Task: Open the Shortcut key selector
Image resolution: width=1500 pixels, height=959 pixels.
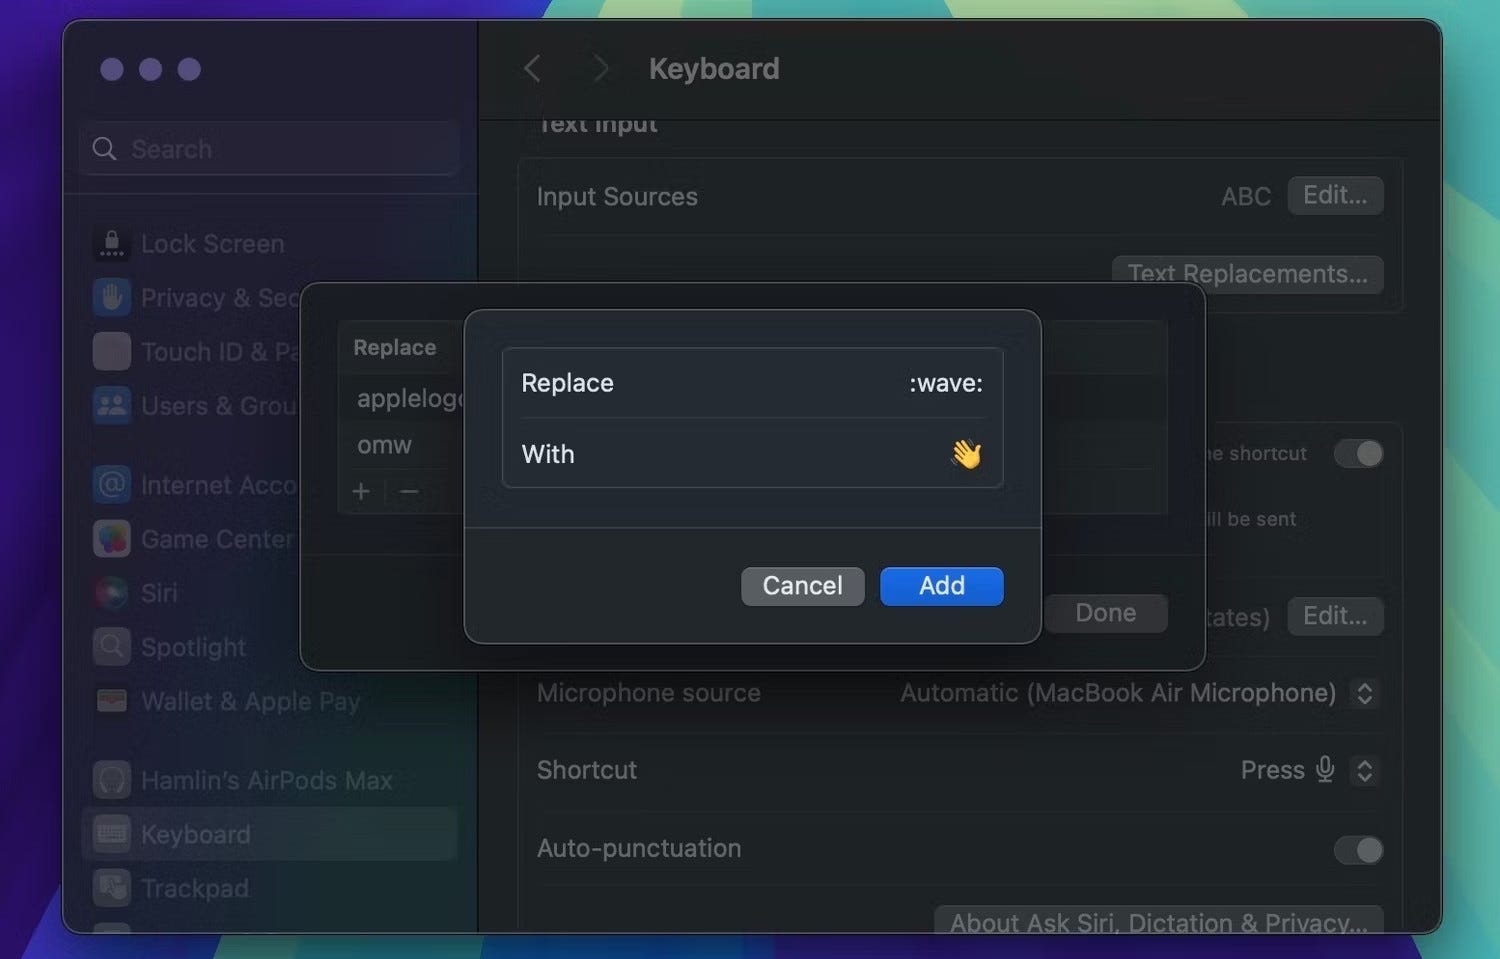Action: (x=1365, y=770)
